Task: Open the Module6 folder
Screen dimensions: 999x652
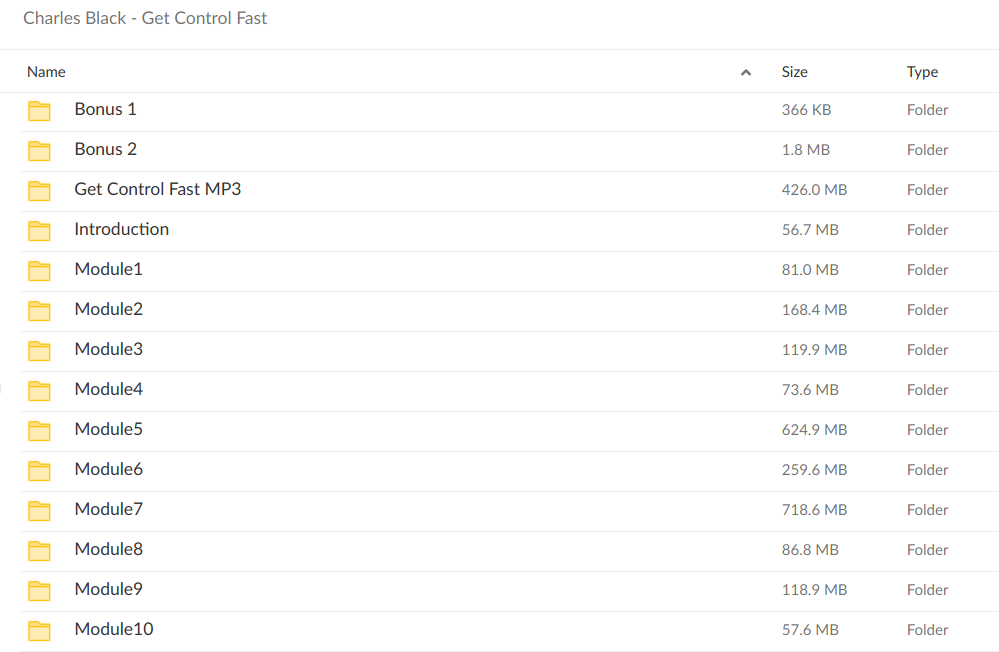Action: (108, 469)
